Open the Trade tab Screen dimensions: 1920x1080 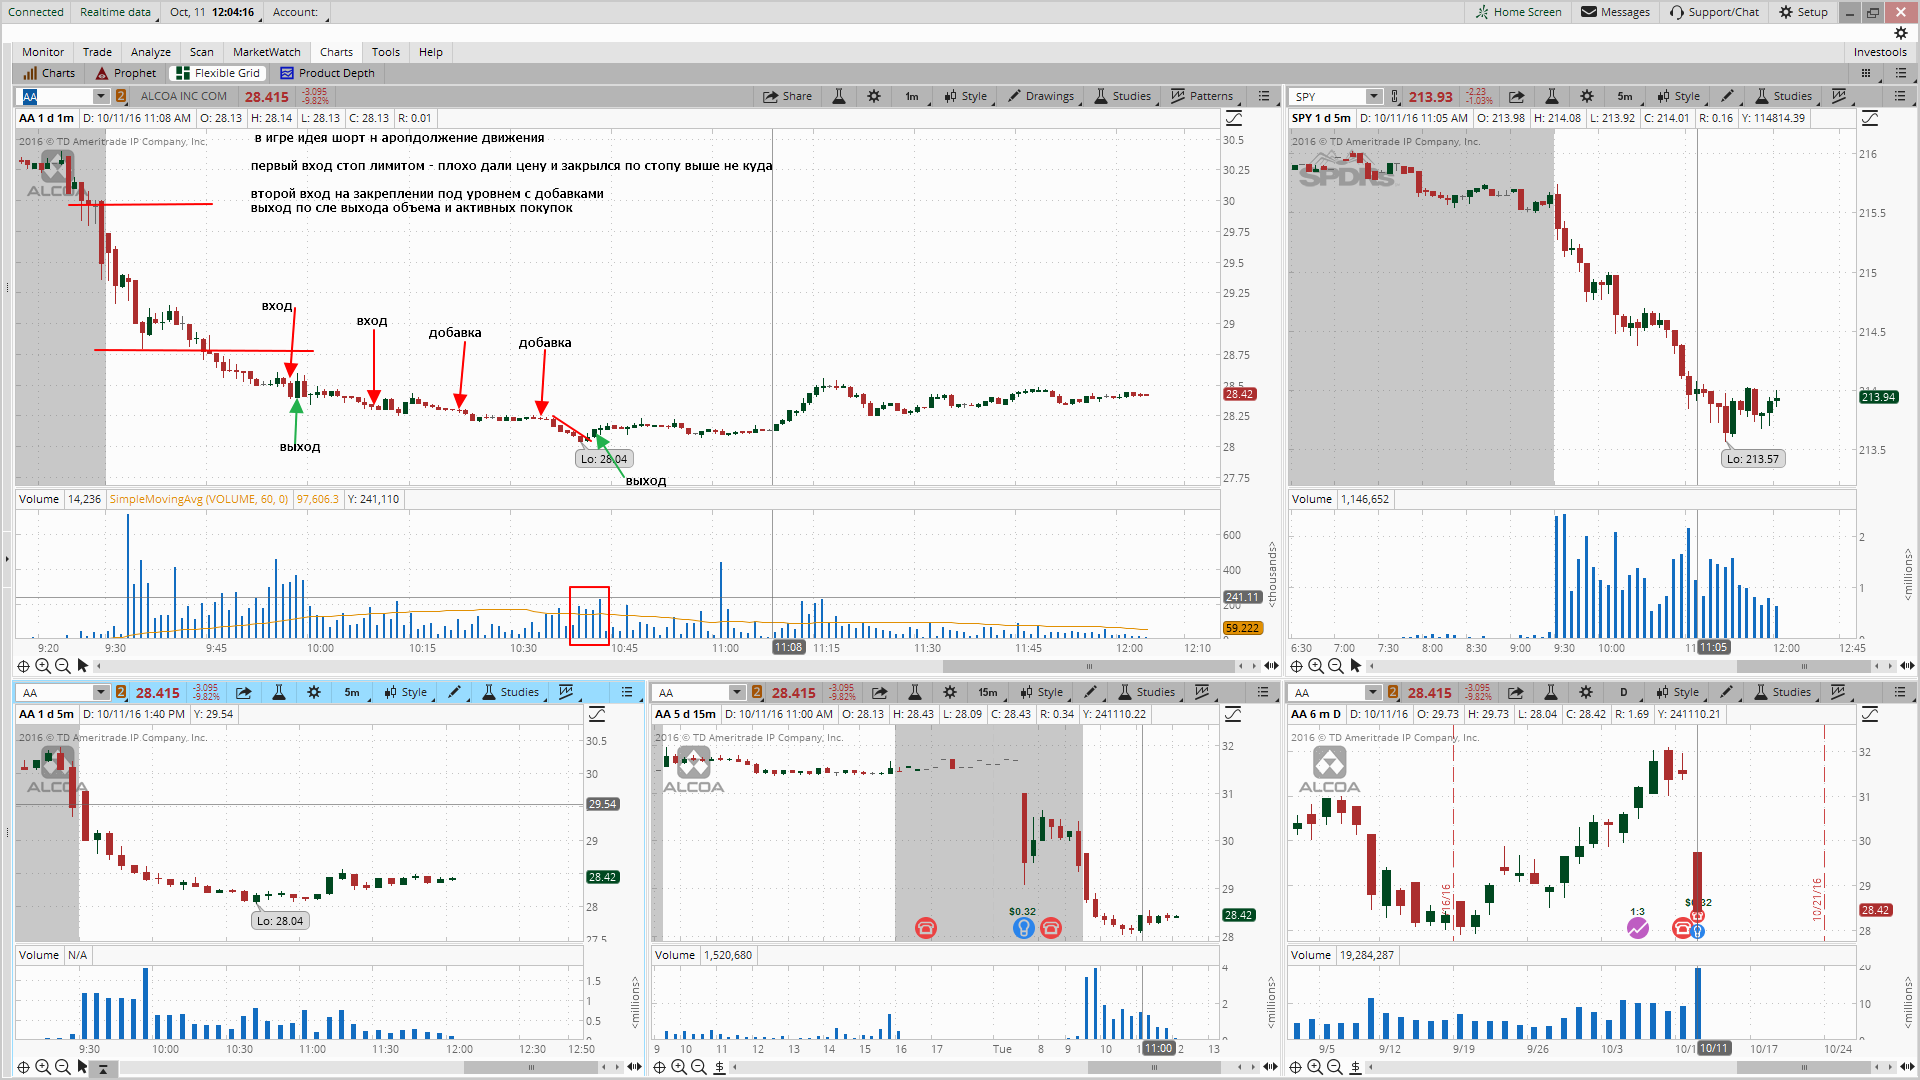(97, 52)
